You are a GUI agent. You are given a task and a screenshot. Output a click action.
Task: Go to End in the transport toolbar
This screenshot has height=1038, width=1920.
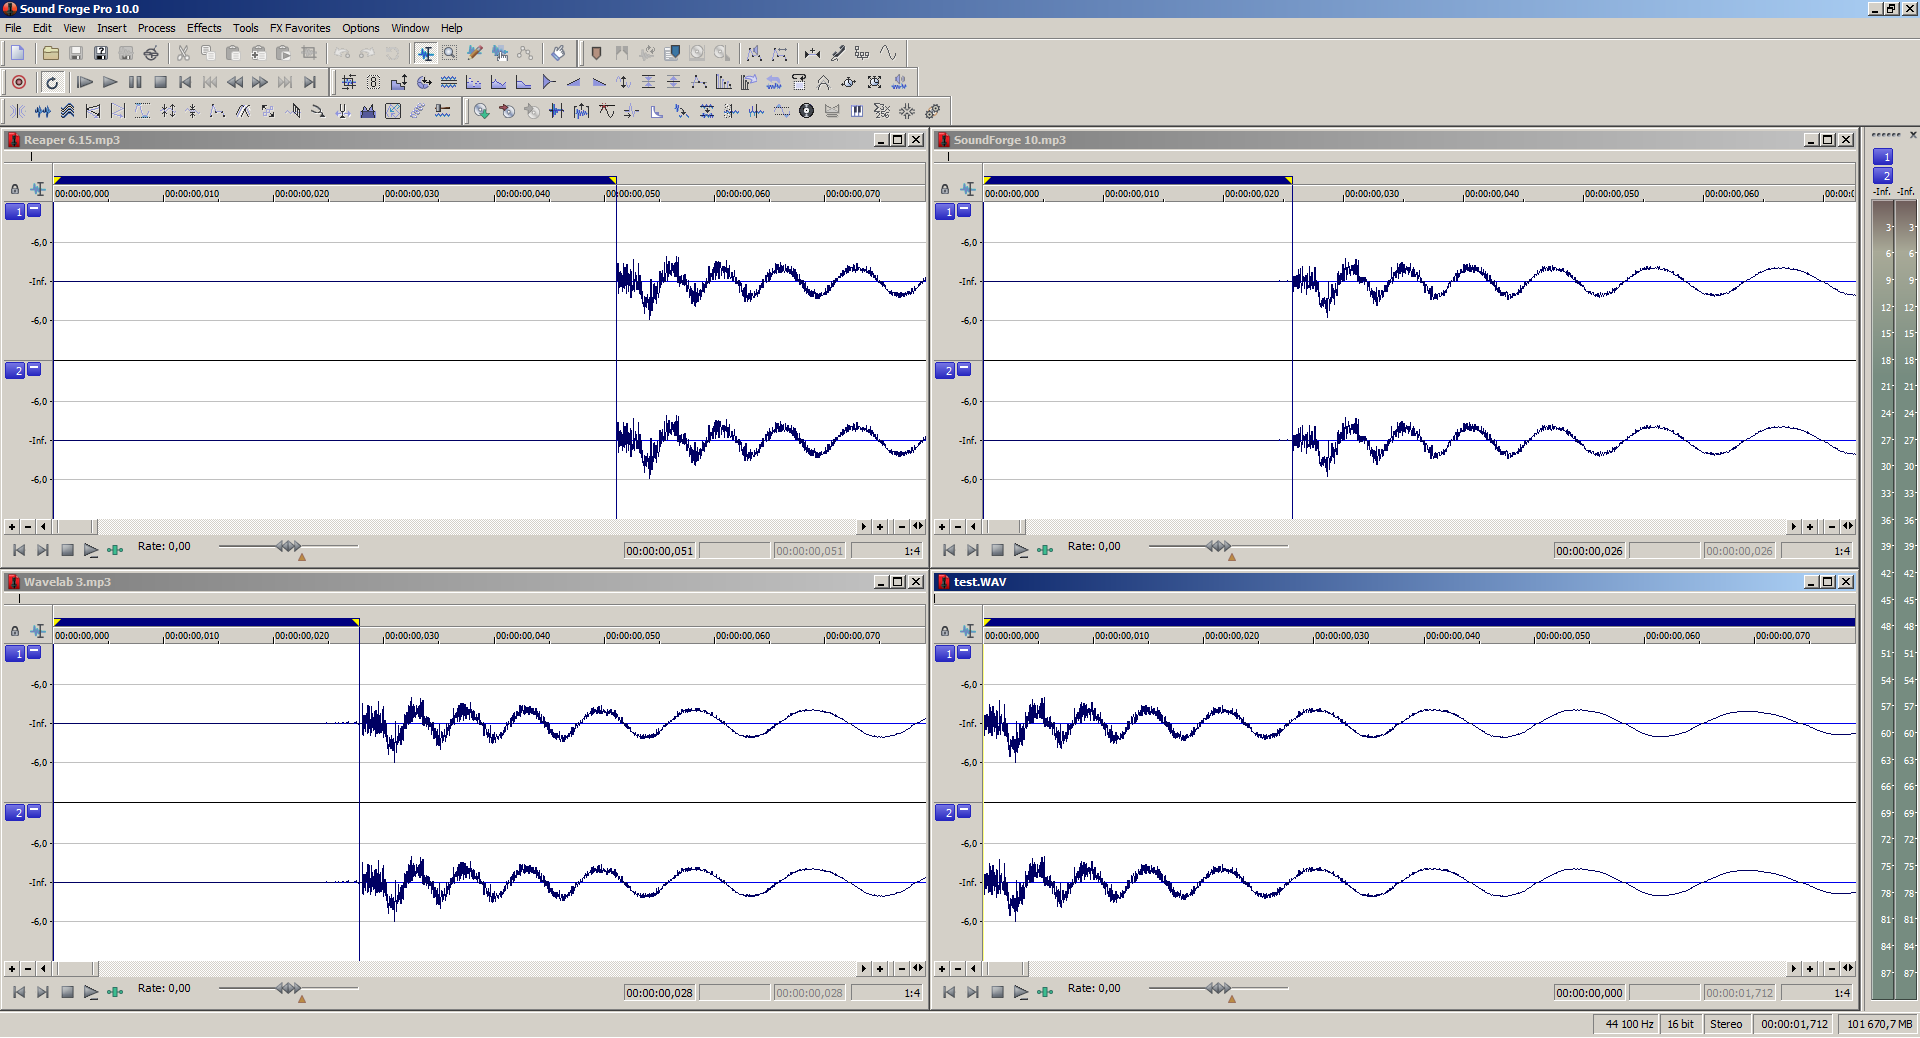310,82
